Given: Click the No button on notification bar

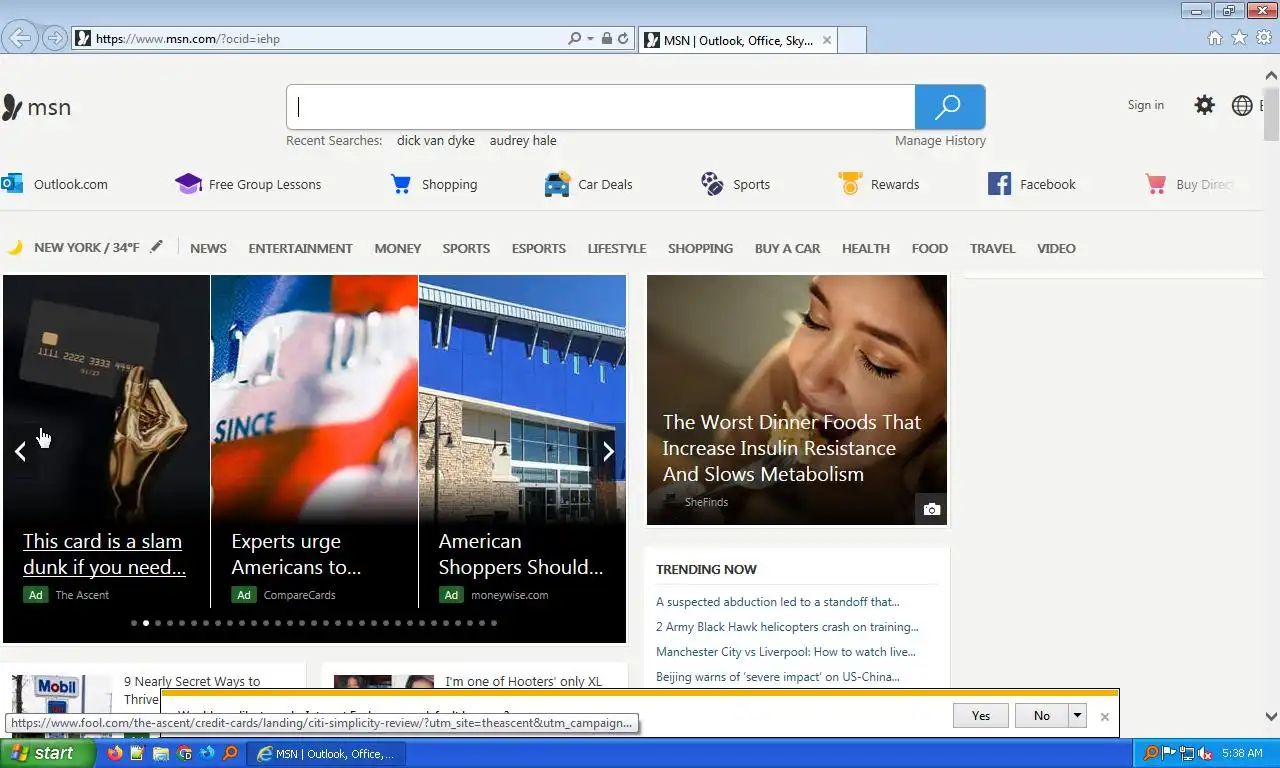Looking at the screenshot, I should tap(1042, 715).
